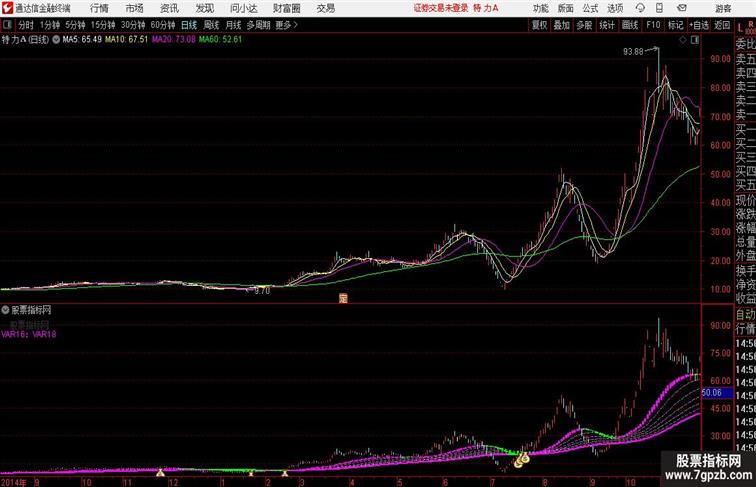
Task: Click the 通达信 red logo icon
Action: 7,8
